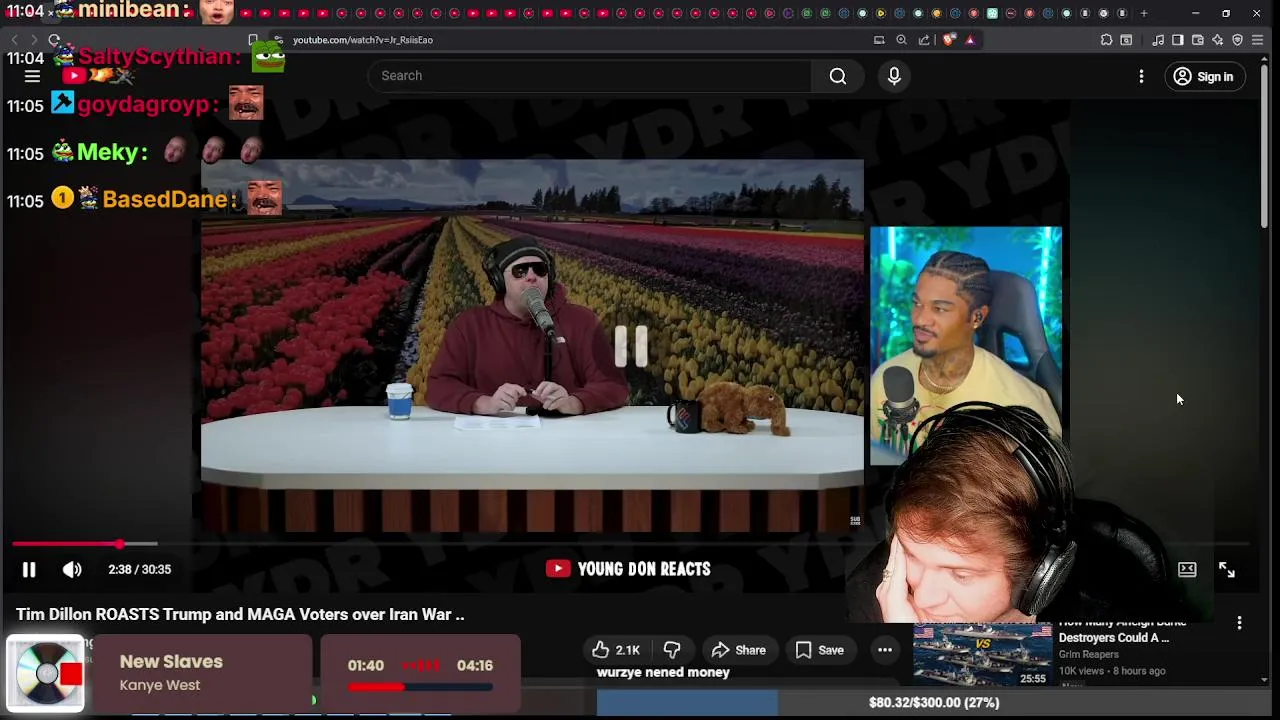Click the music widget red progress bar
This screenshot has height=720, width=1280.
(420, 687)
